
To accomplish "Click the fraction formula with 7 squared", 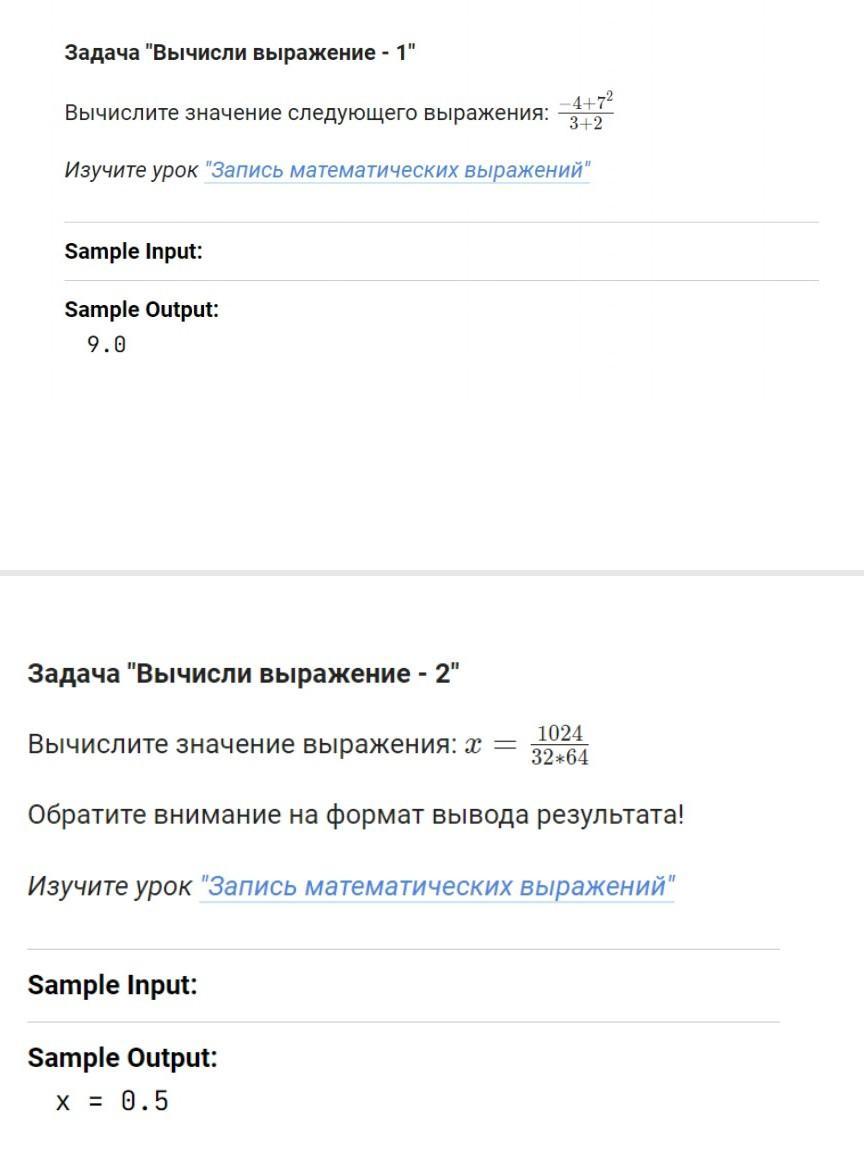I will pos(585,112).
